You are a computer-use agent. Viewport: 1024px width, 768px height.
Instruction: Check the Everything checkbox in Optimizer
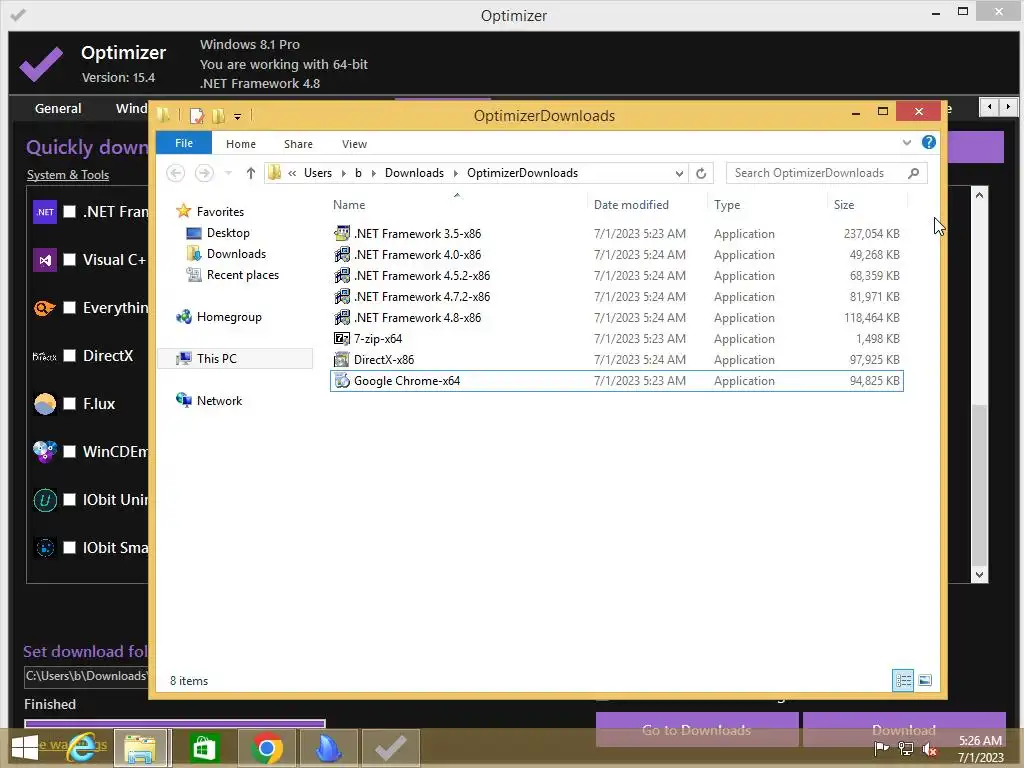point(69,308)
